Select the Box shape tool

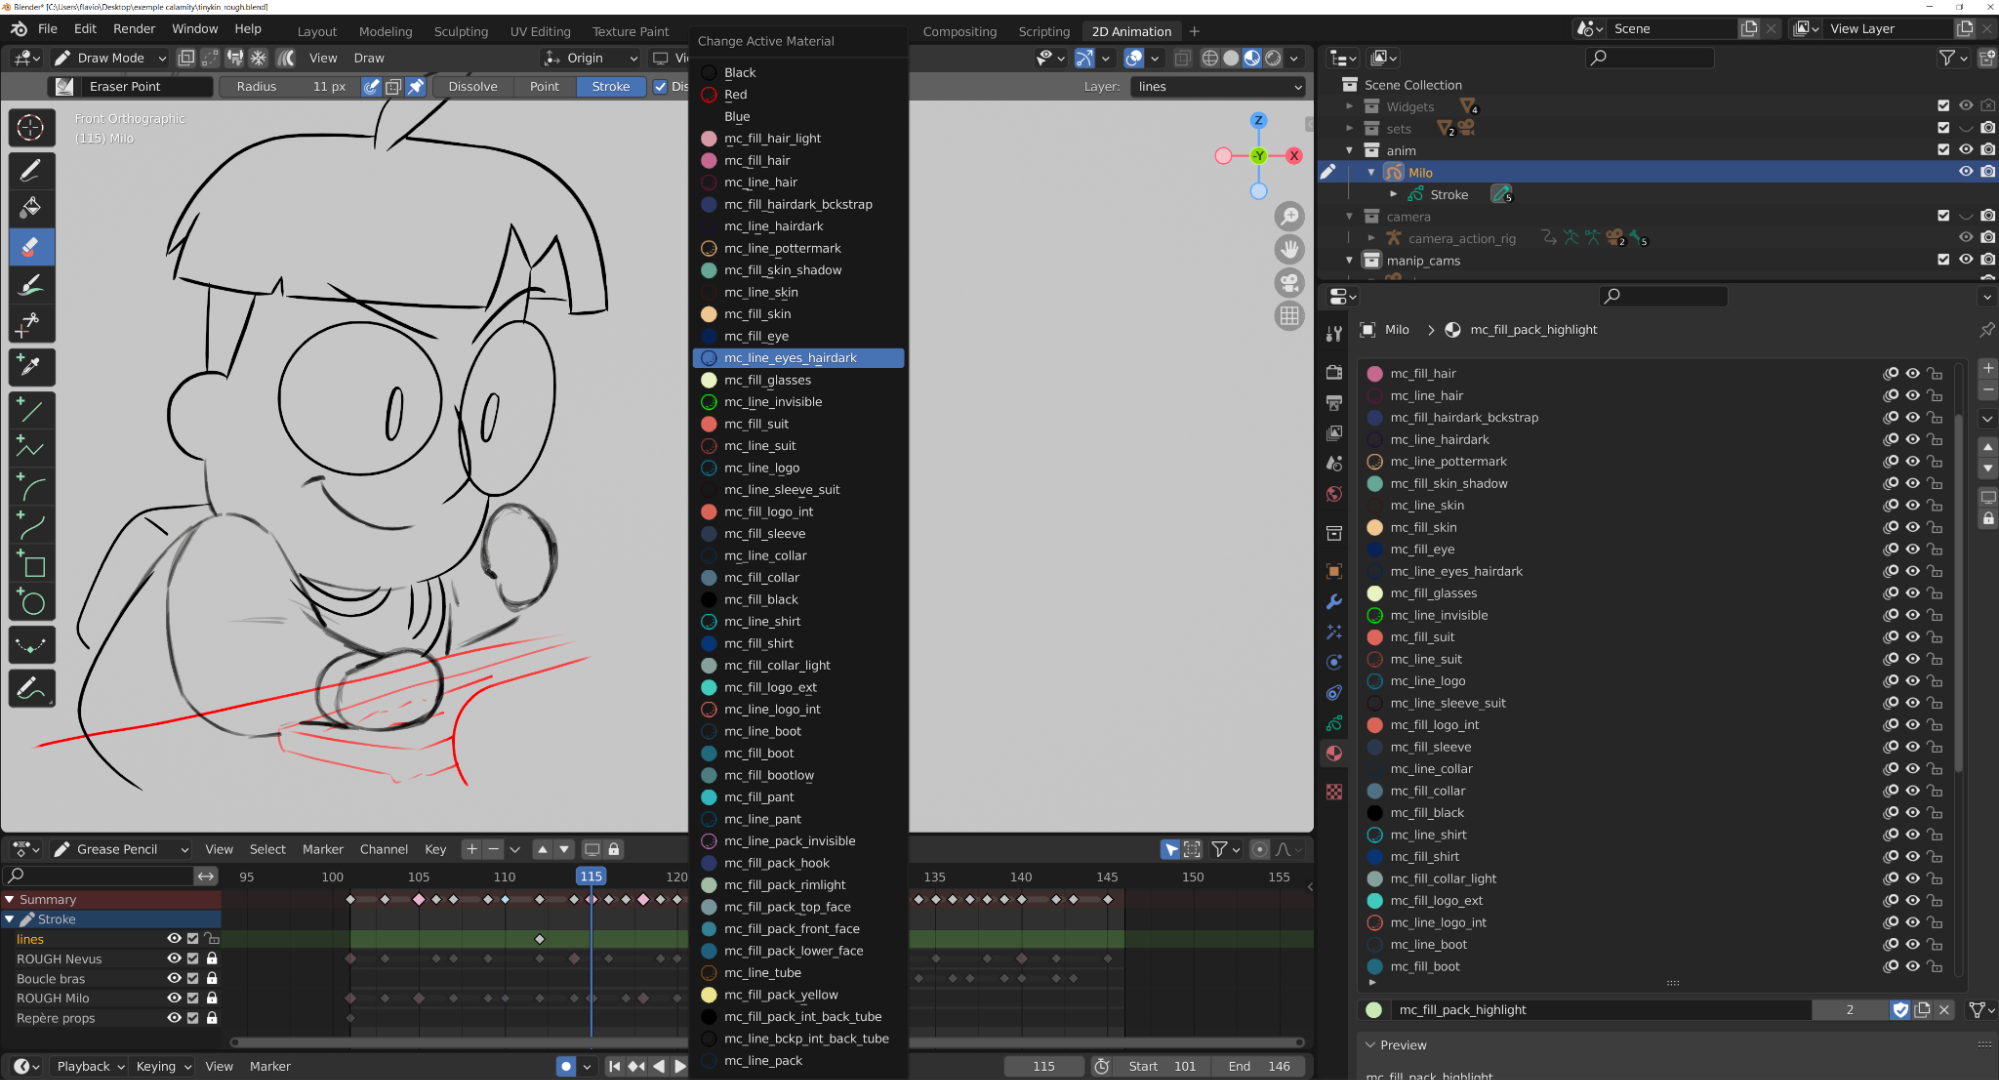(x=33, y=566)
